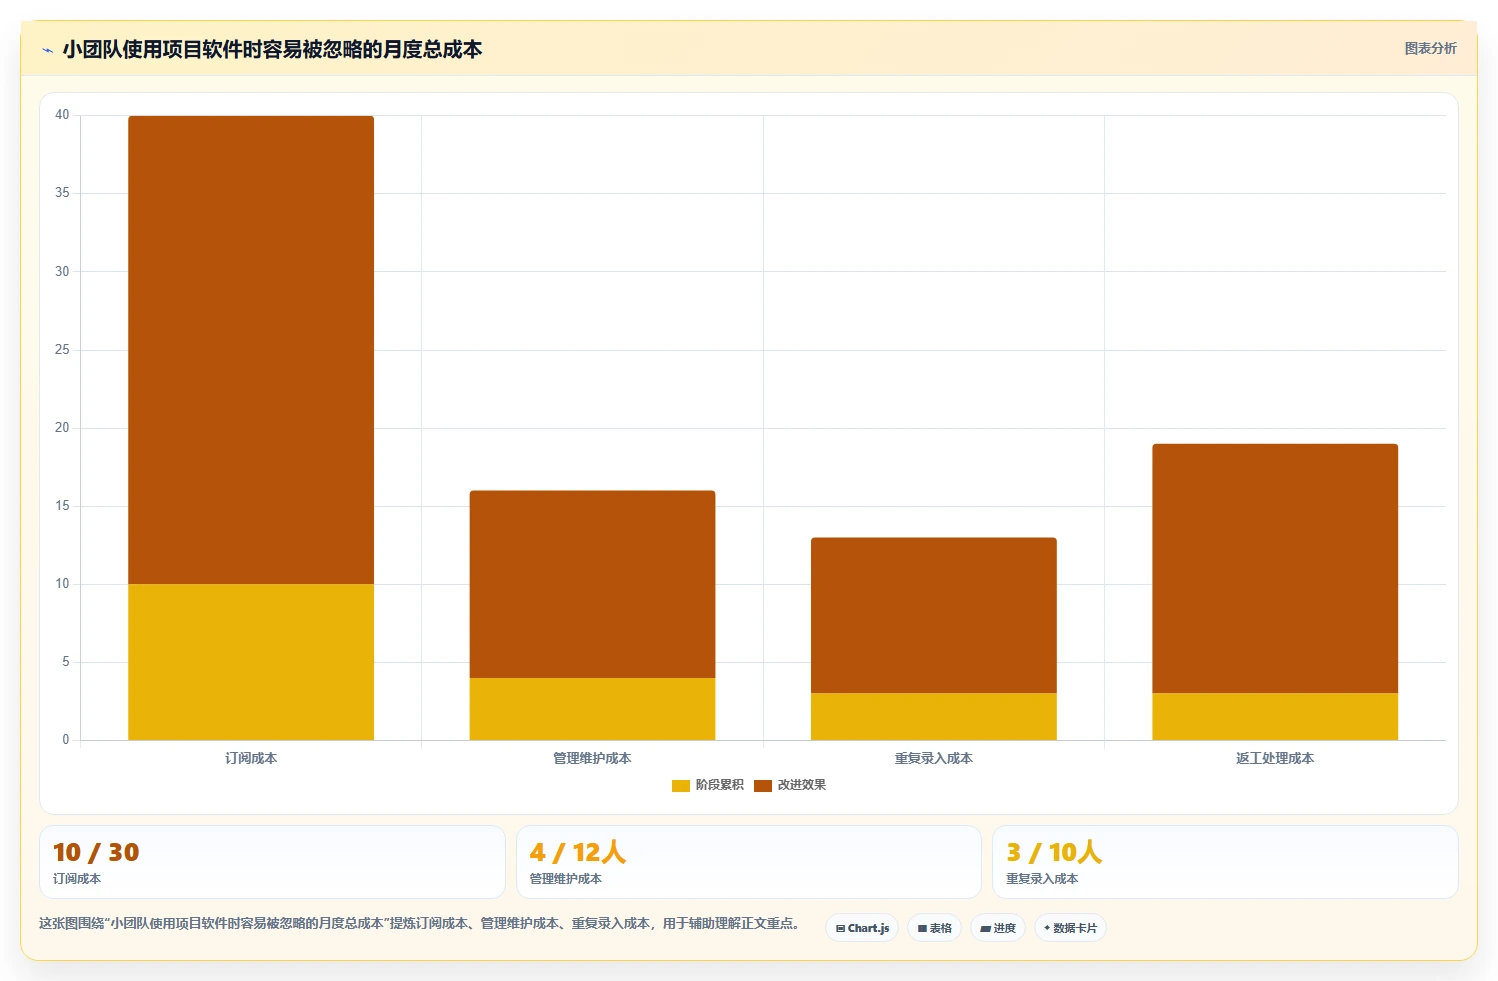Click the 4 / 12人 管理维护成本 card
This screenshot has height=981, width=1498.
pyautogui.click(x=748, y=862)
